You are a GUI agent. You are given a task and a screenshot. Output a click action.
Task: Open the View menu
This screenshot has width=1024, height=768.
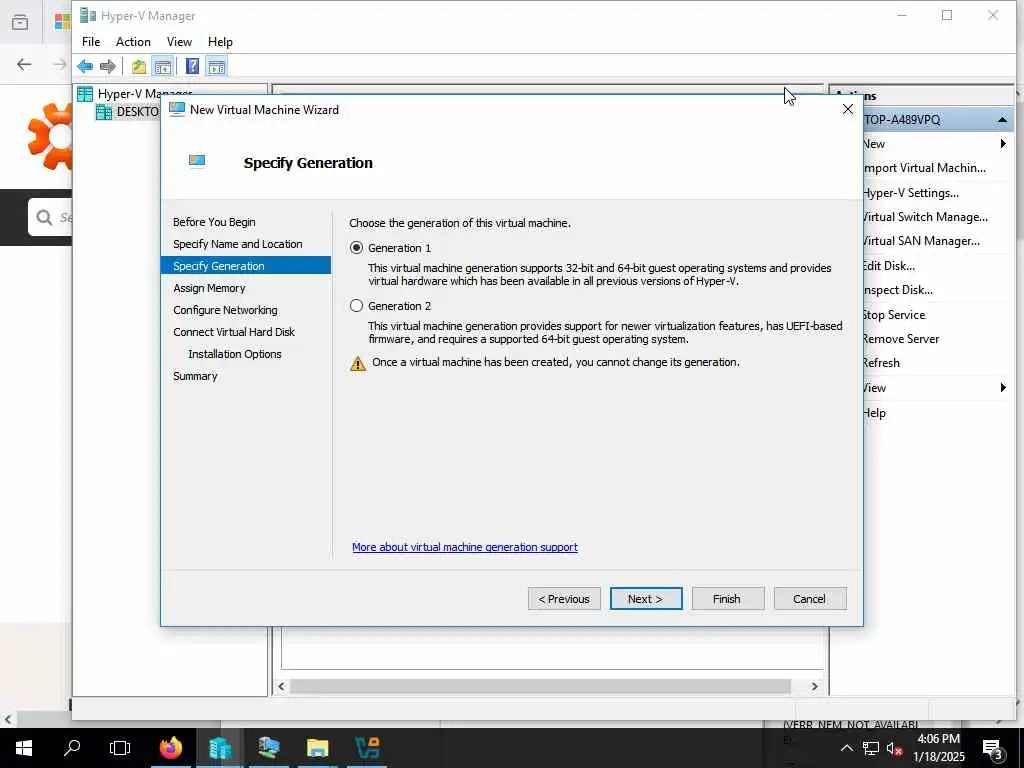click(179, 42)
